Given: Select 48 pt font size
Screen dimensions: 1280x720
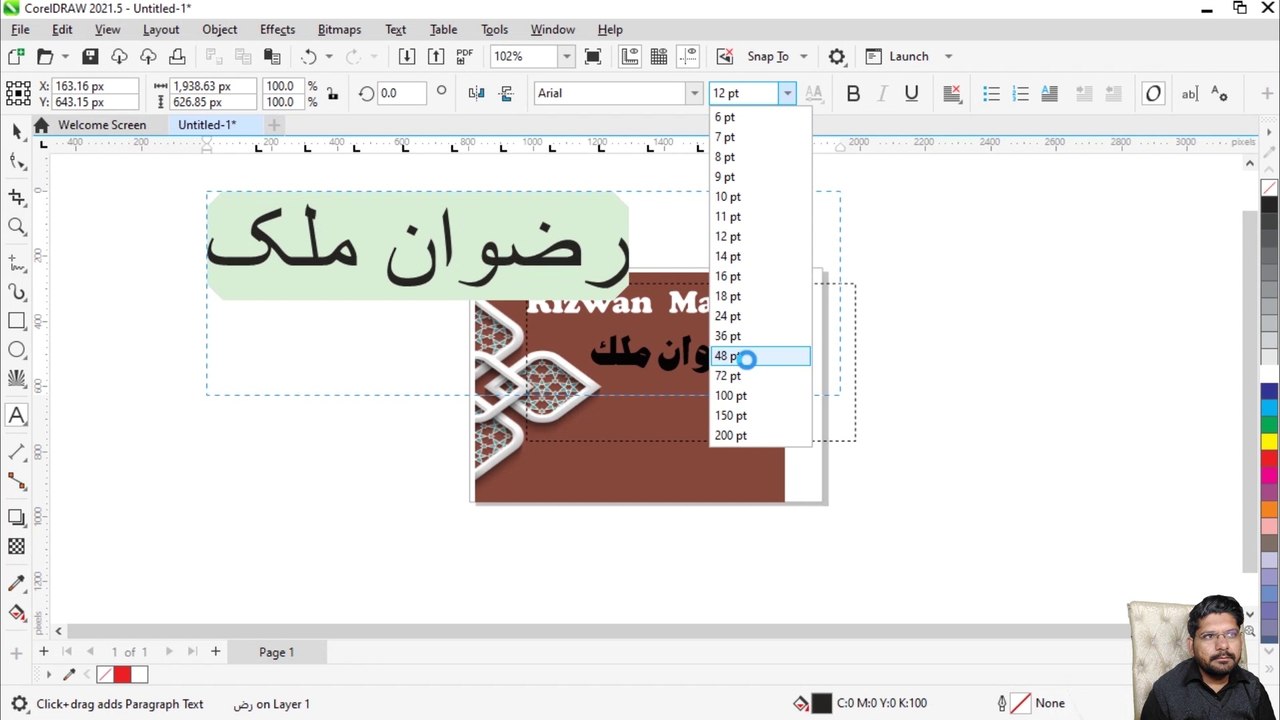Looking at the screenshot, I should [760, 356].
